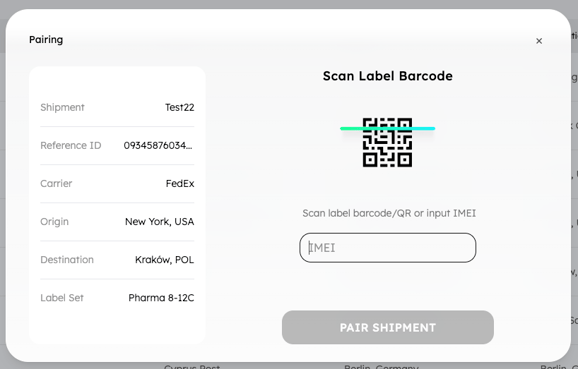Click the Destination field label

coord(67,260)
